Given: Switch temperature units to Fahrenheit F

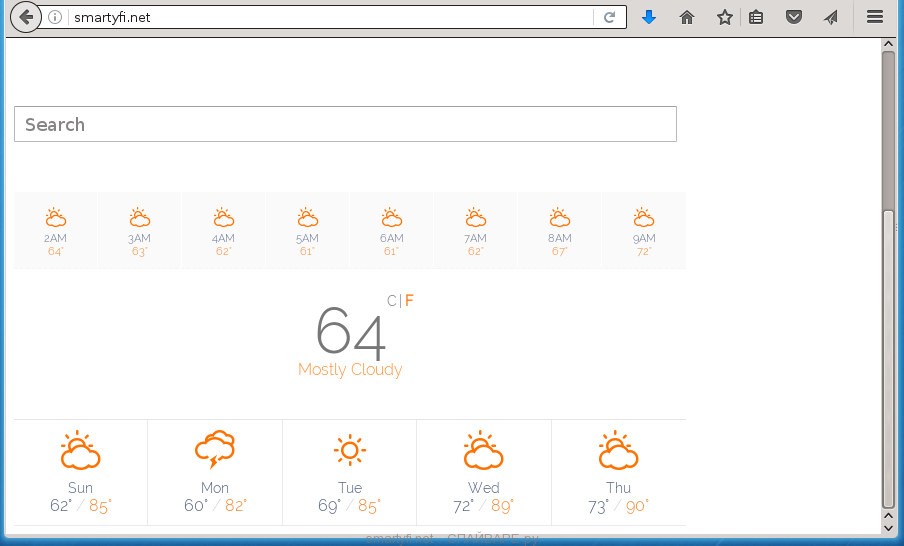Looking at the screenshot, I should coord(409,300).
